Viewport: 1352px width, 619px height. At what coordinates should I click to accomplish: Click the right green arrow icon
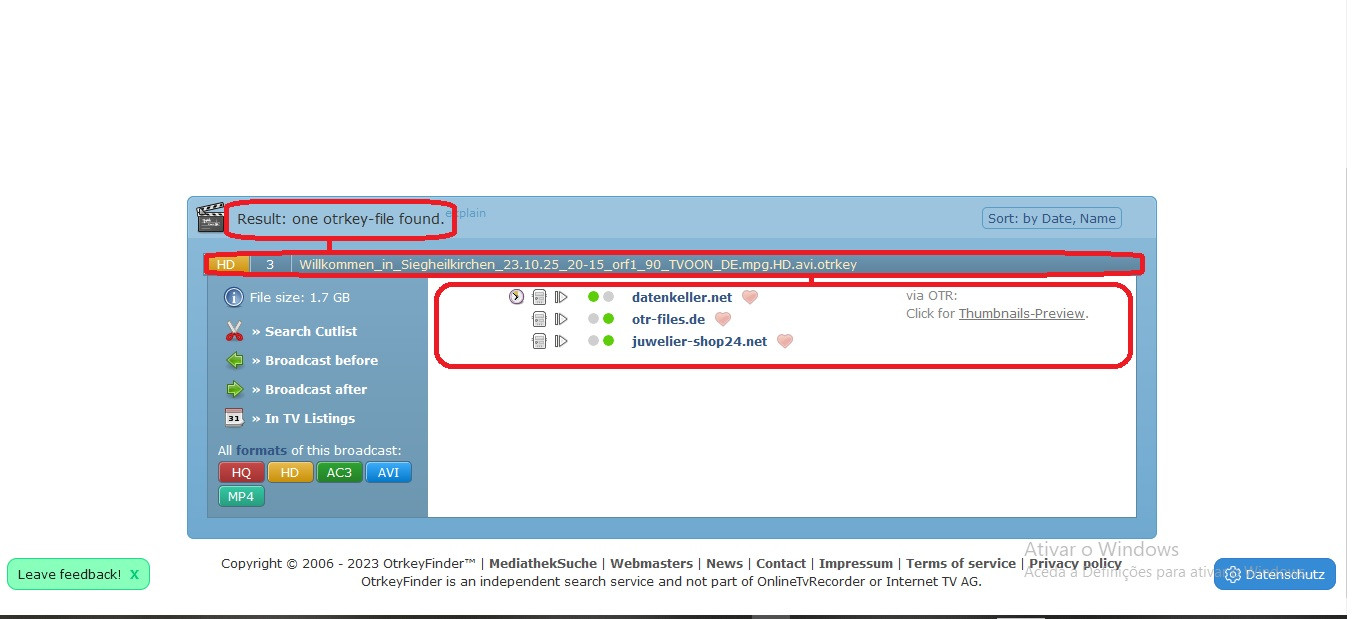[234, 389]
